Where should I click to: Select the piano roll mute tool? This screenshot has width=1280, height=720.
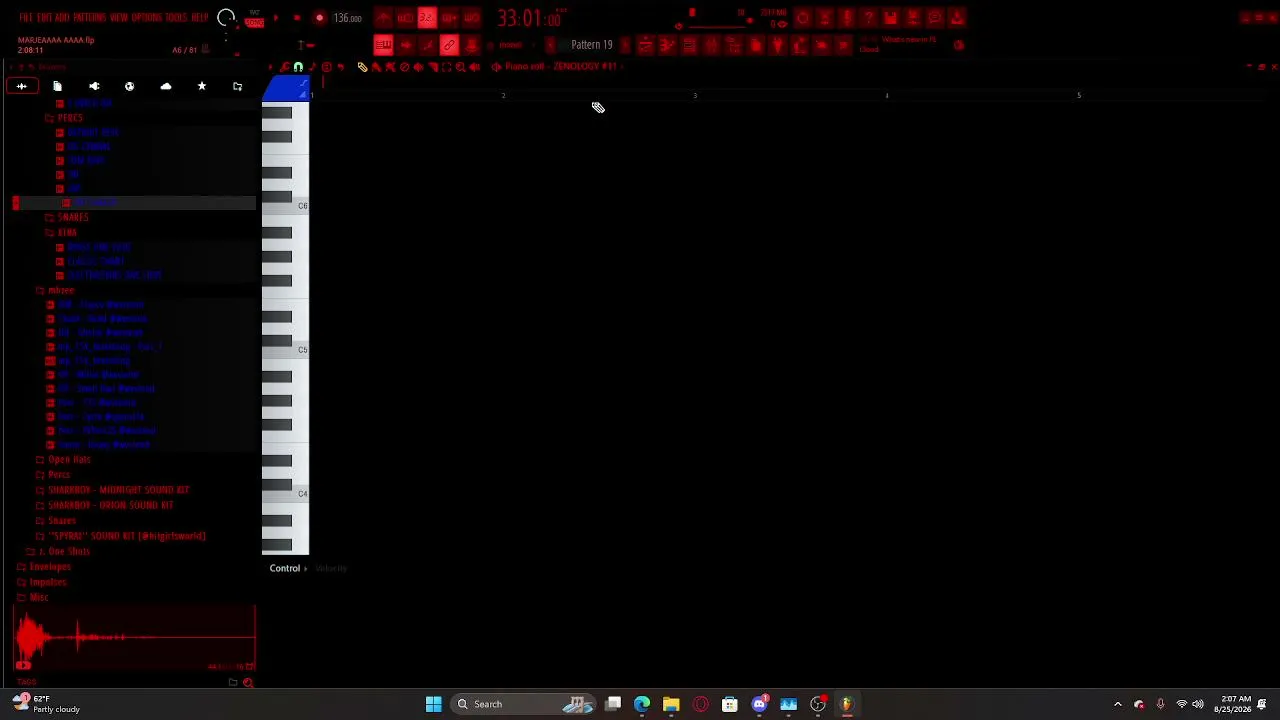pyautogui.click(x=419, y=67)
